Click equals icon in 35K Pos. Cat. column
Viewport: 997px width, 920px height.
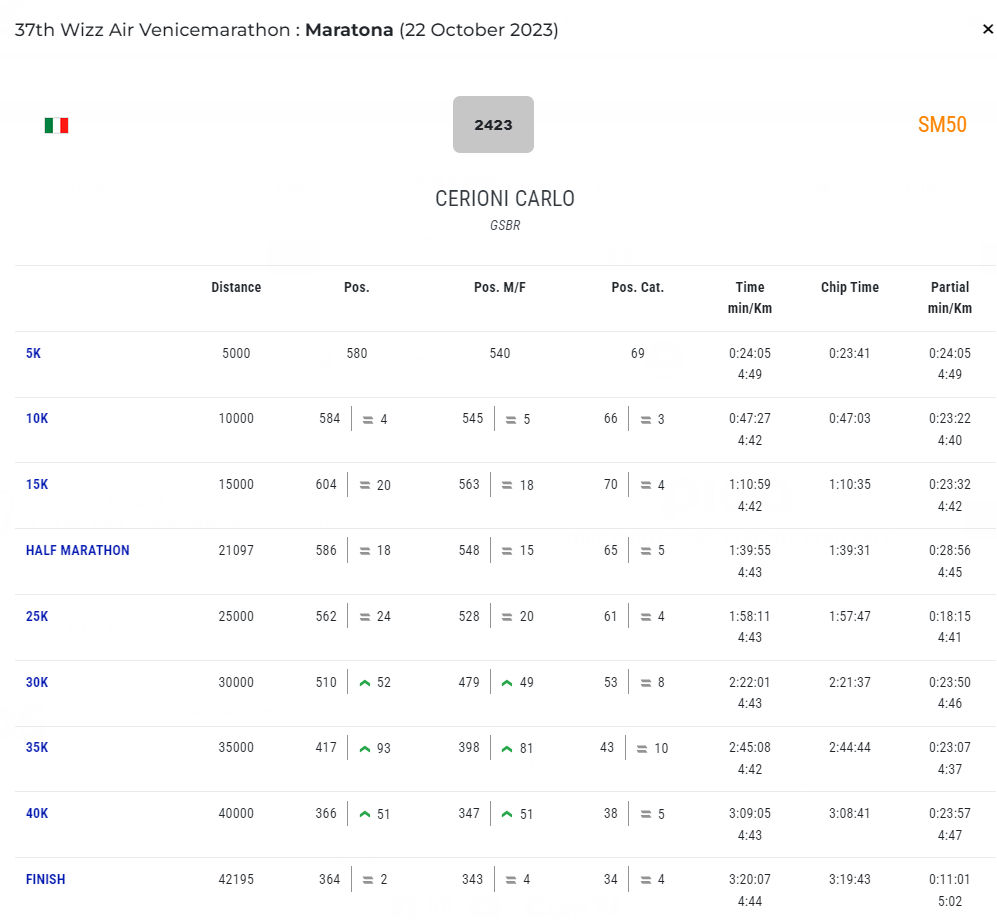(641, 749)
